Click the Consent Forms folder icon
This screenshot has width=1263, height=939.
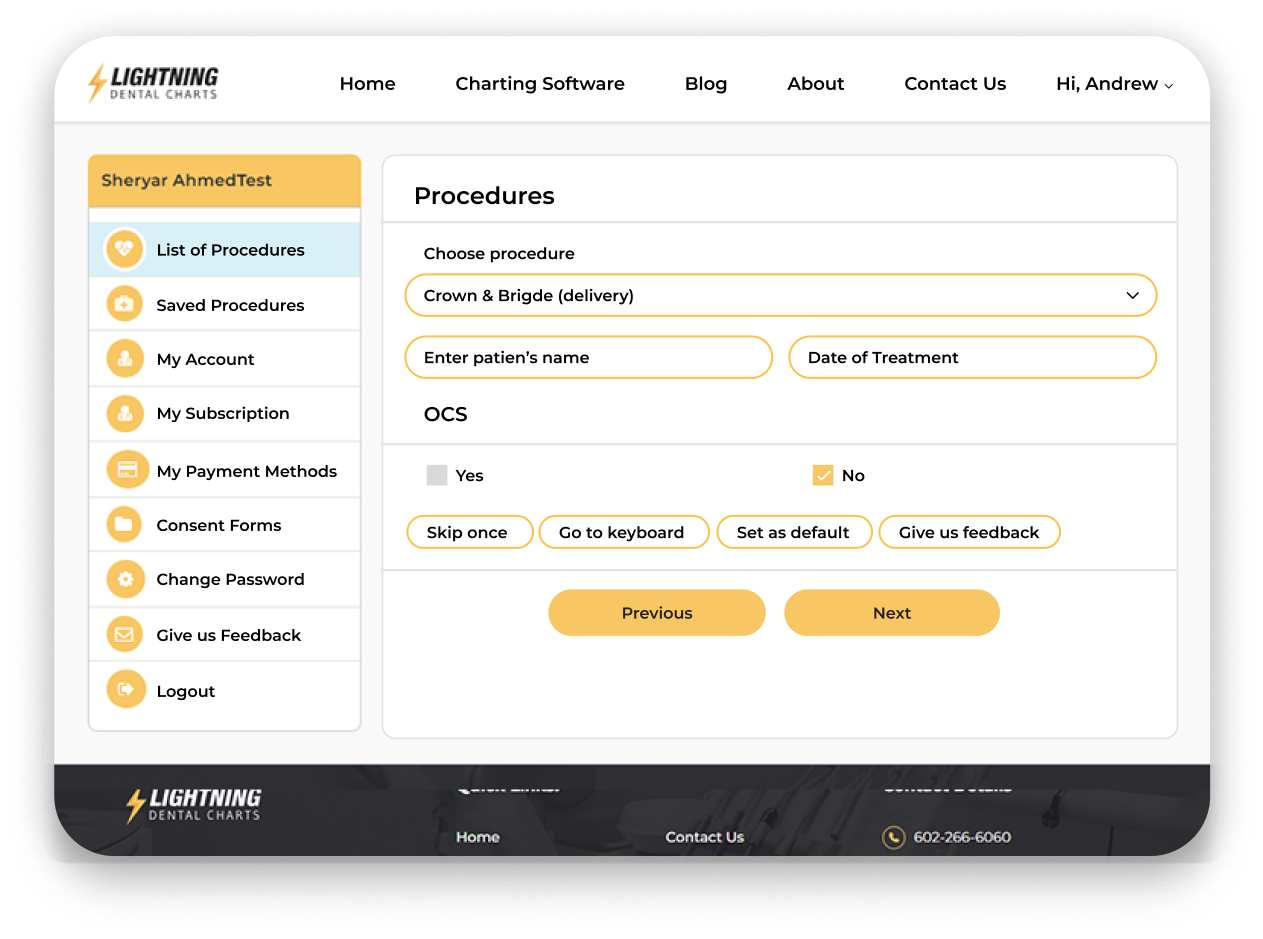pyautogui.click(x=125, y=524)
